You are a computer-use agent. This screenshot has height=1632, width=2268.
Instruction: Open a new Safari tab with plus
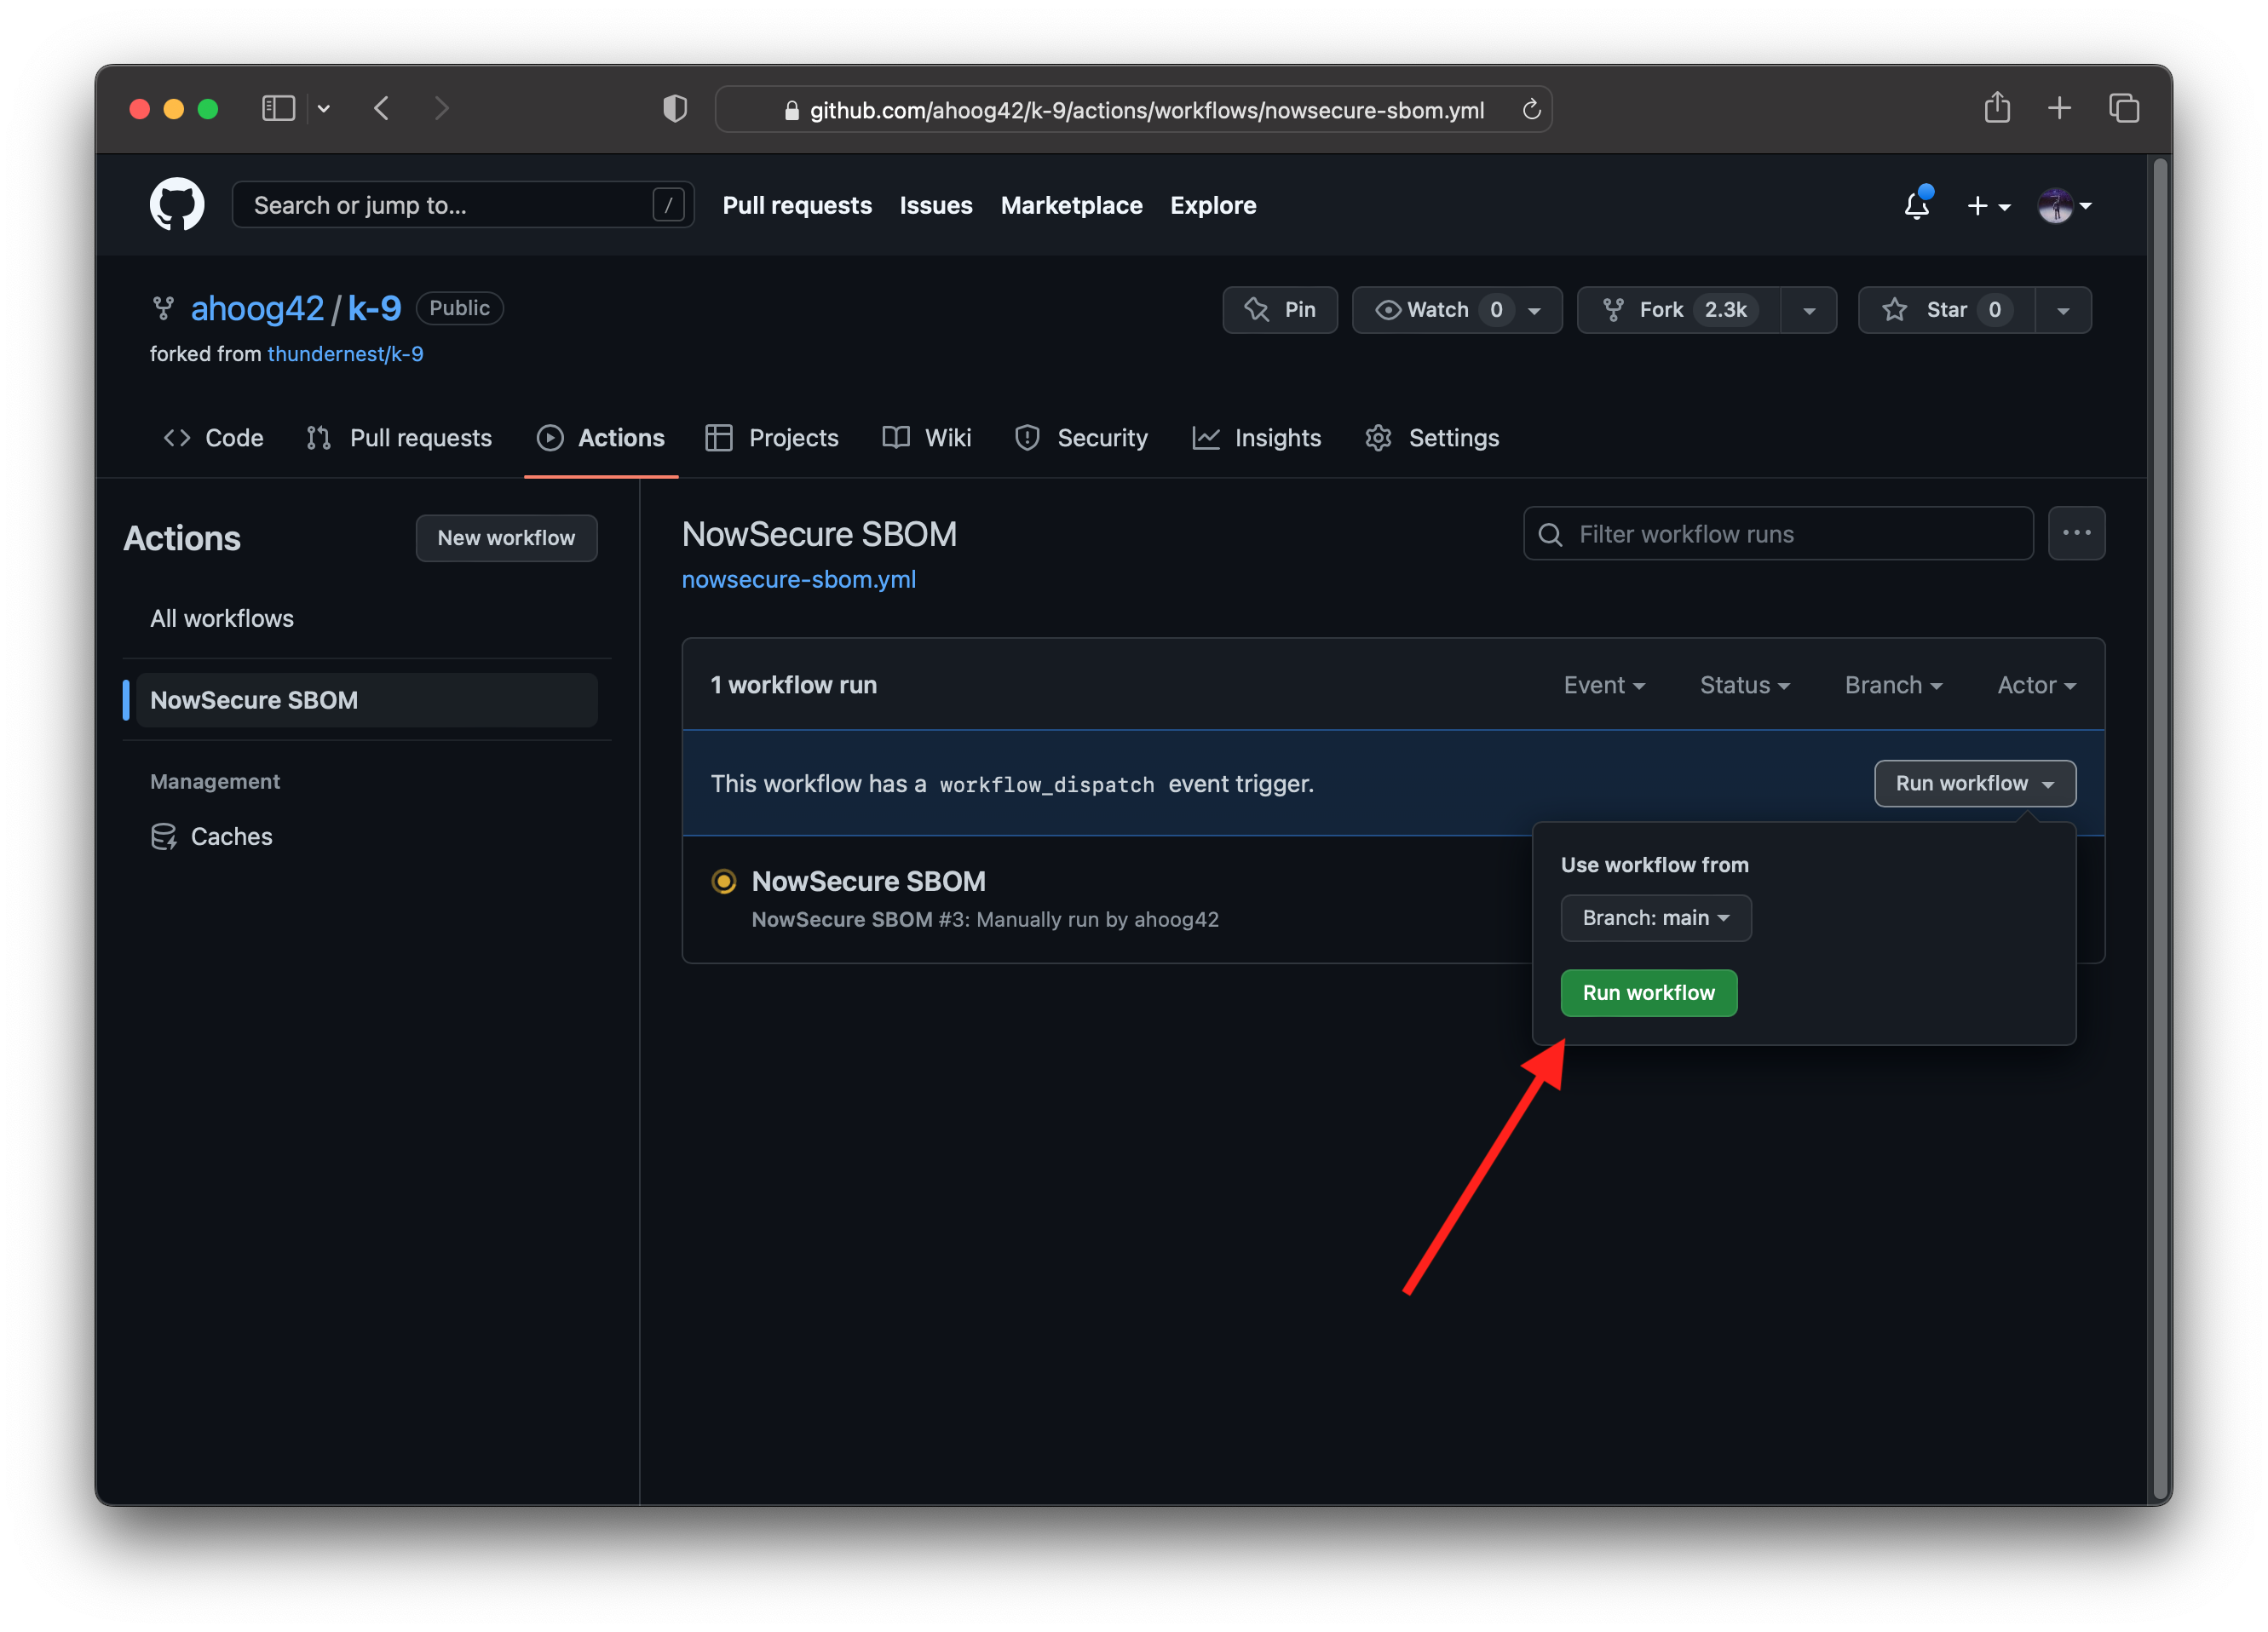2059,108
